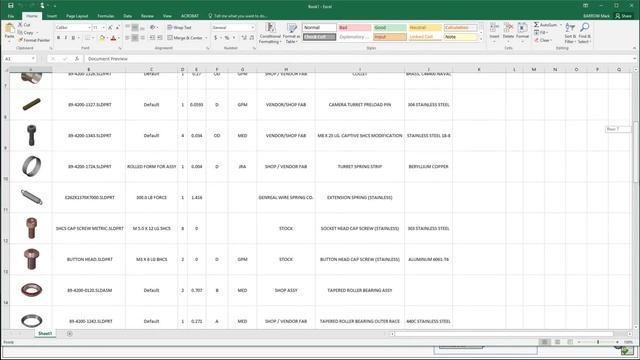Screen dimensions: 640x360
Task: Expand the cell Styles gallery
Action: pyautogui.click(x=481, y=40)
